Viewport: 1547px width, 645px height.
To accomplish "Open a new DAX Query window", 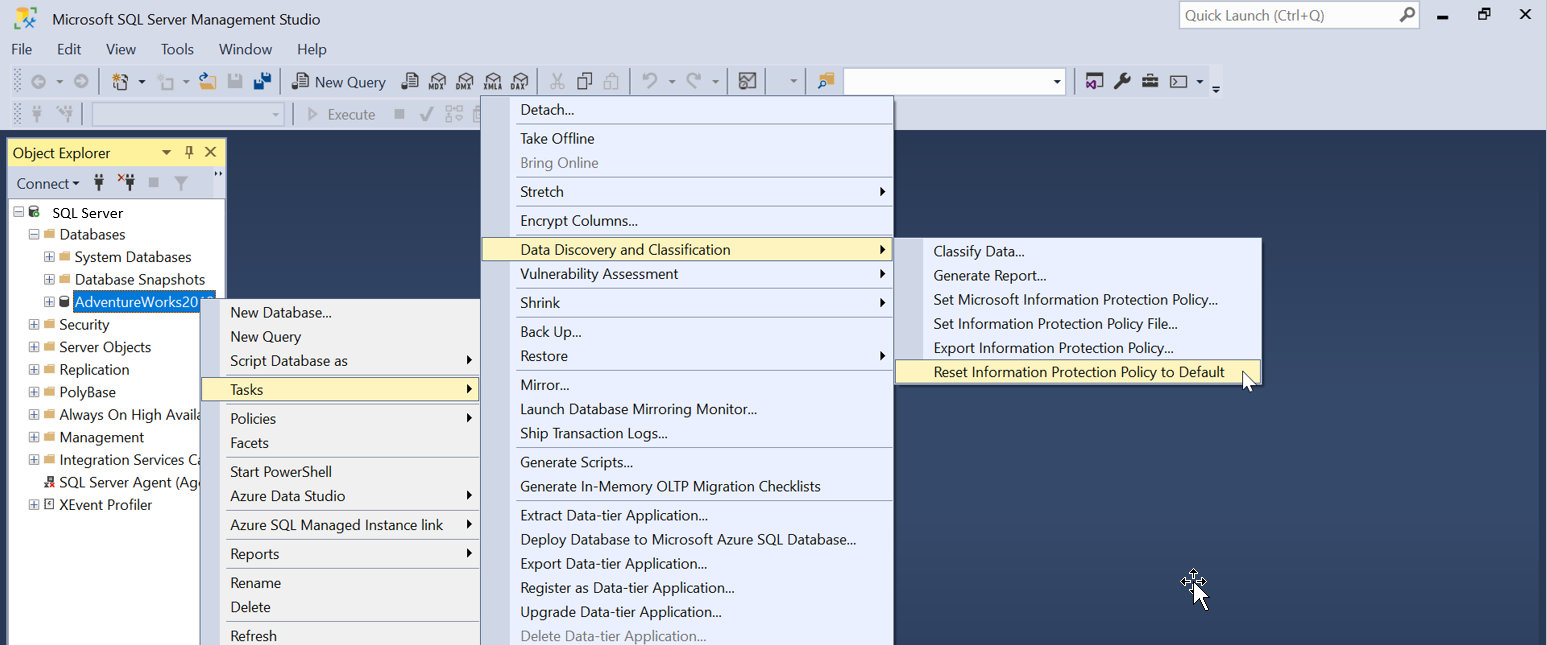I will [x=519, y=81].
